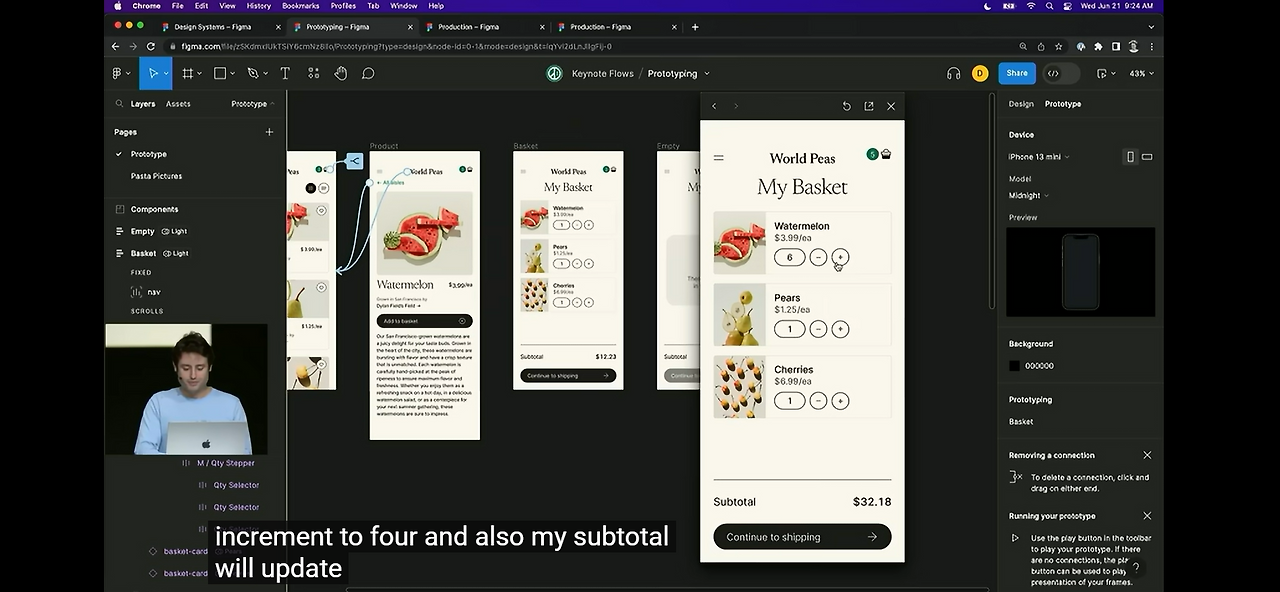Select the Move tool in Figma toolbar
Viewport: 1280px width, 592px height.
tap(154, 73)
